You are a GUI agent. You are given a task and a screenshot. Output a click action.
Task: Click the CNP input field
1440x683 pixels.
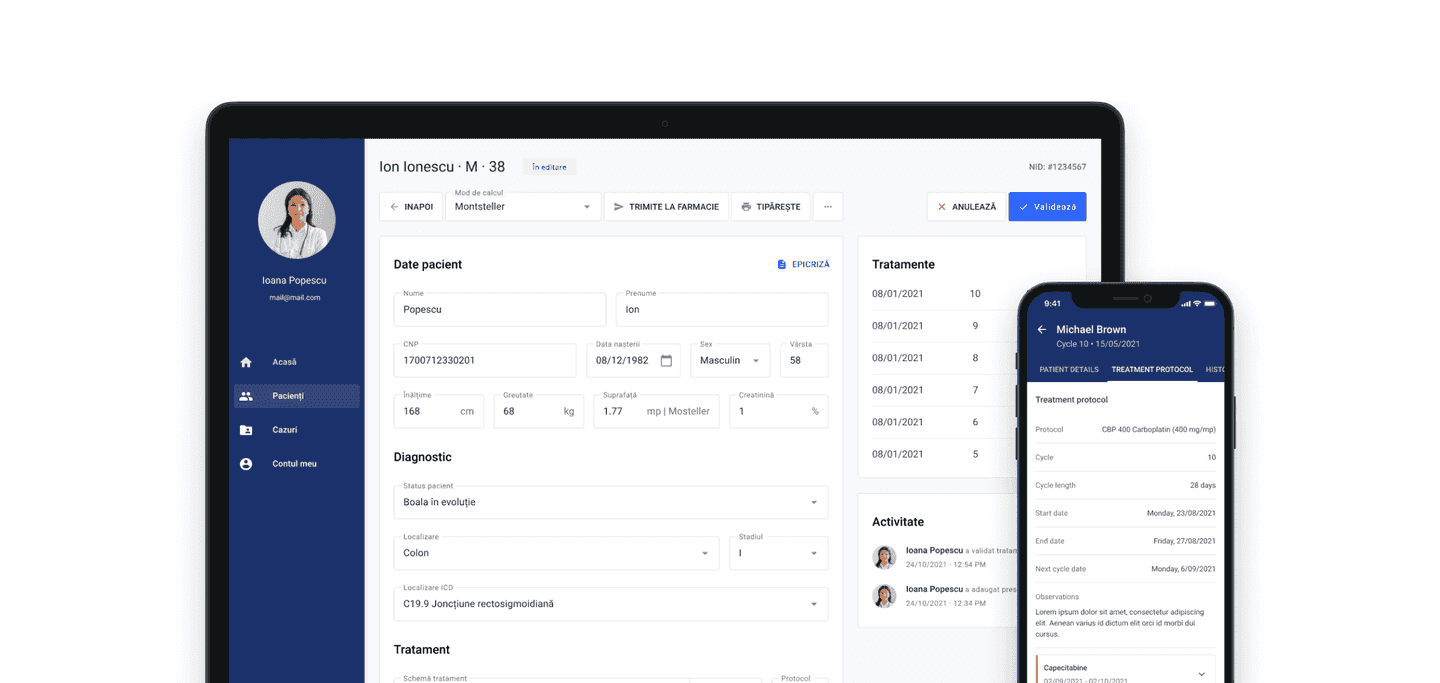pos(485,360)
